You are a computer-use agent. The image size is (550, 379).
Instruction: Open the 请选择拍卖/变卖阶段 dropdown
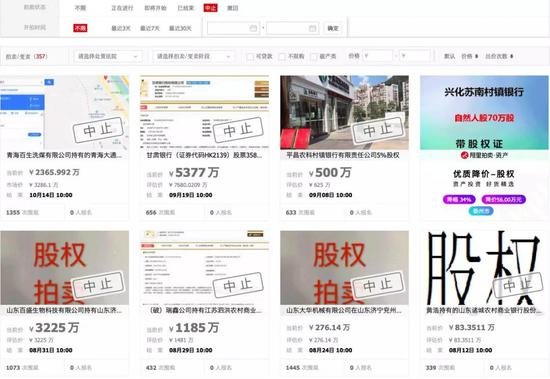(193, 56)
